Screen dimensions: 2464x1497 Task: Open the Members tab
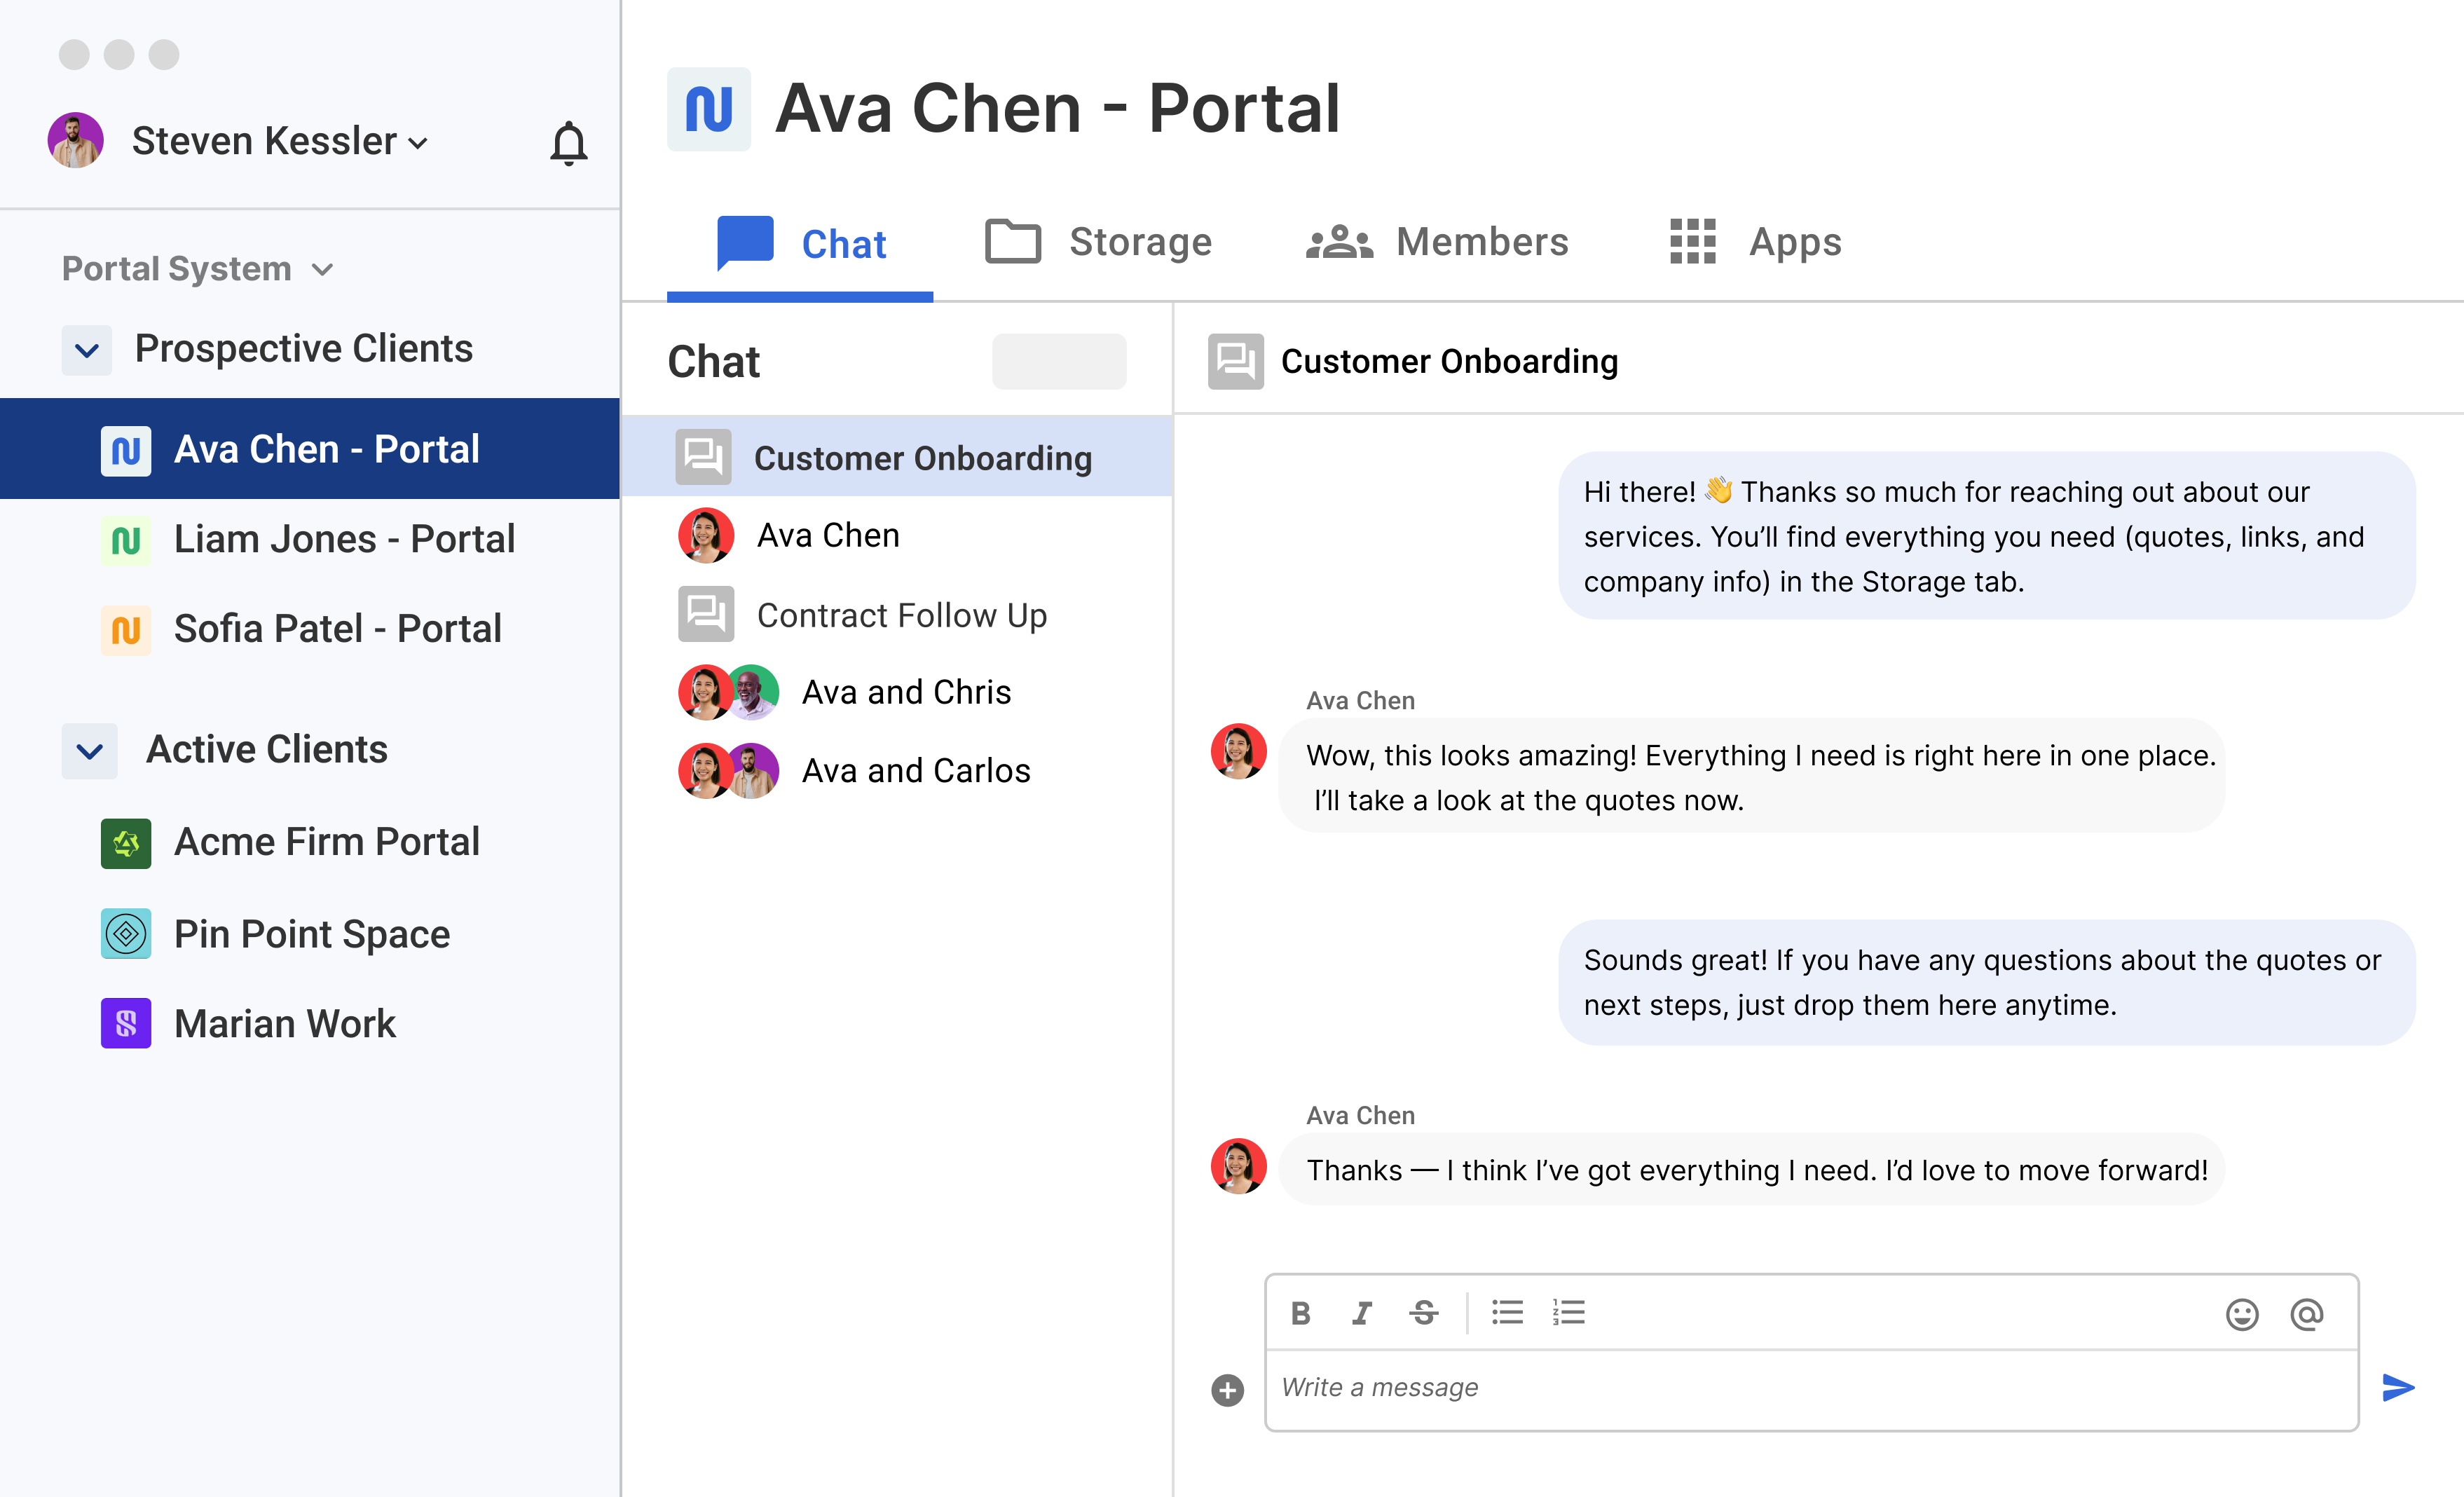(x=1438, y=242)
